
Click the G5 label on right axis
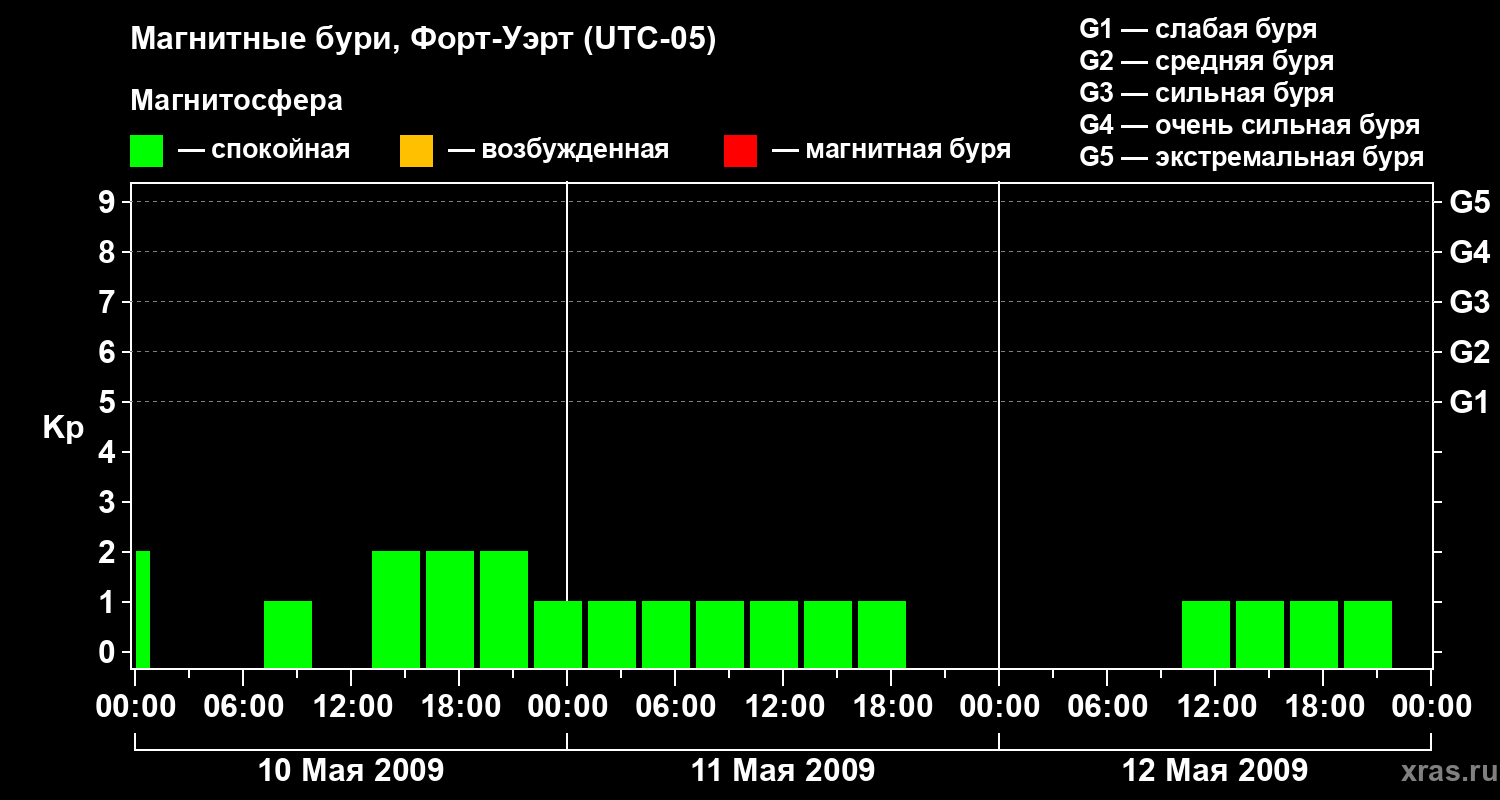coord(1469,202)
